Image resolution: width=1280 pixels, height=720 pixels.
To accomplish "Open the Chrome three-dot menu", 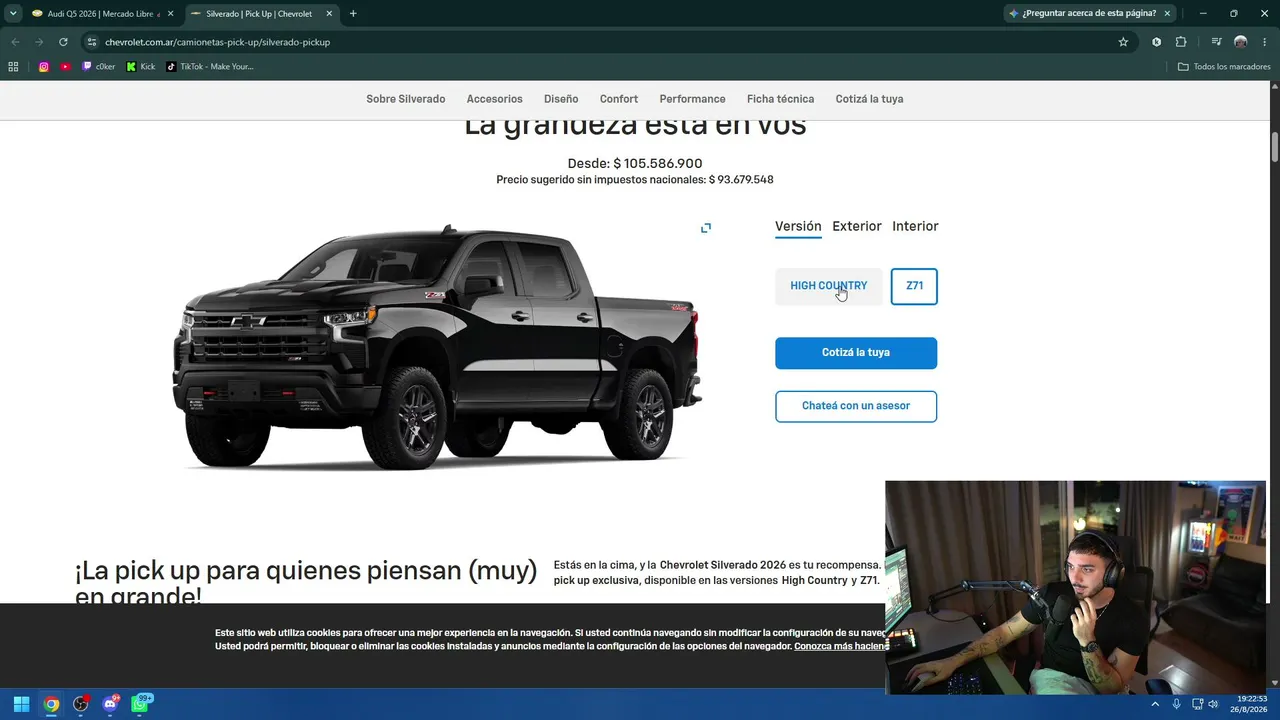I will point(1265,42).
